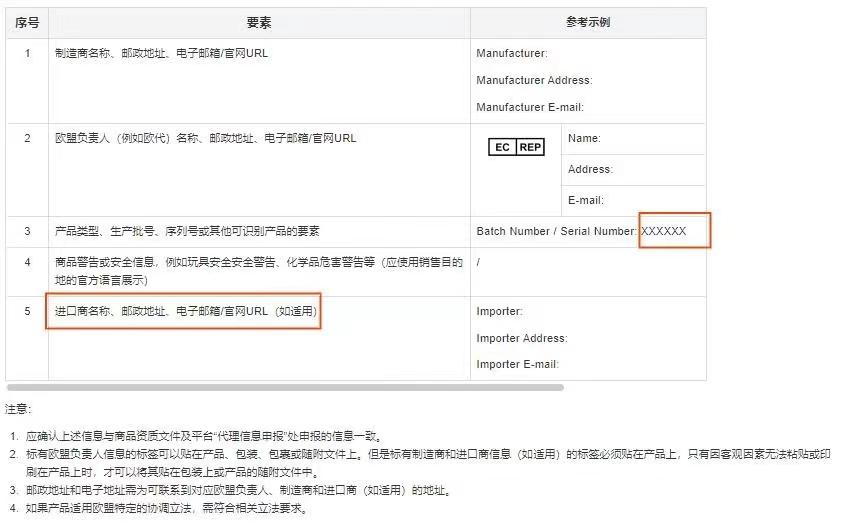849x525 pixels.
Task: Click the horizontal scrollbar under the table
Action: click(285, 388)
